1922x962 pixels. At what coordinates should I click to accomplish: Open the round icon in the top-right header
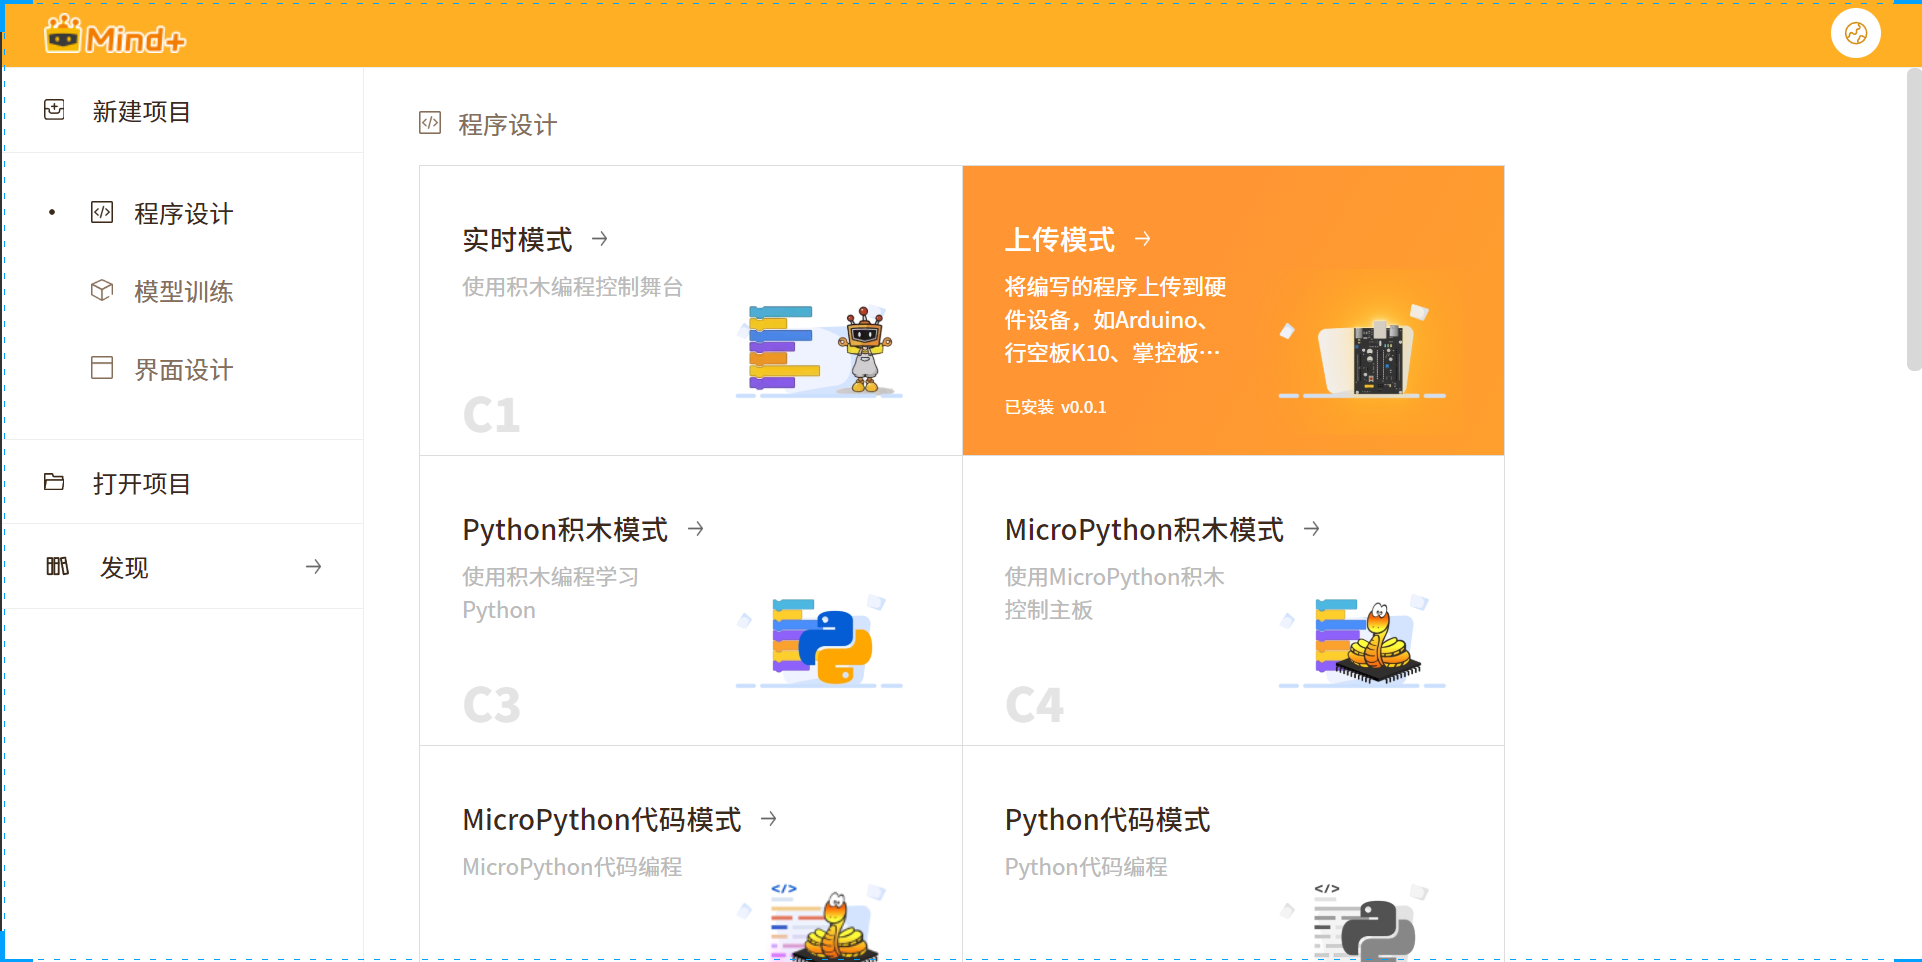click(x=1855, y=33)
